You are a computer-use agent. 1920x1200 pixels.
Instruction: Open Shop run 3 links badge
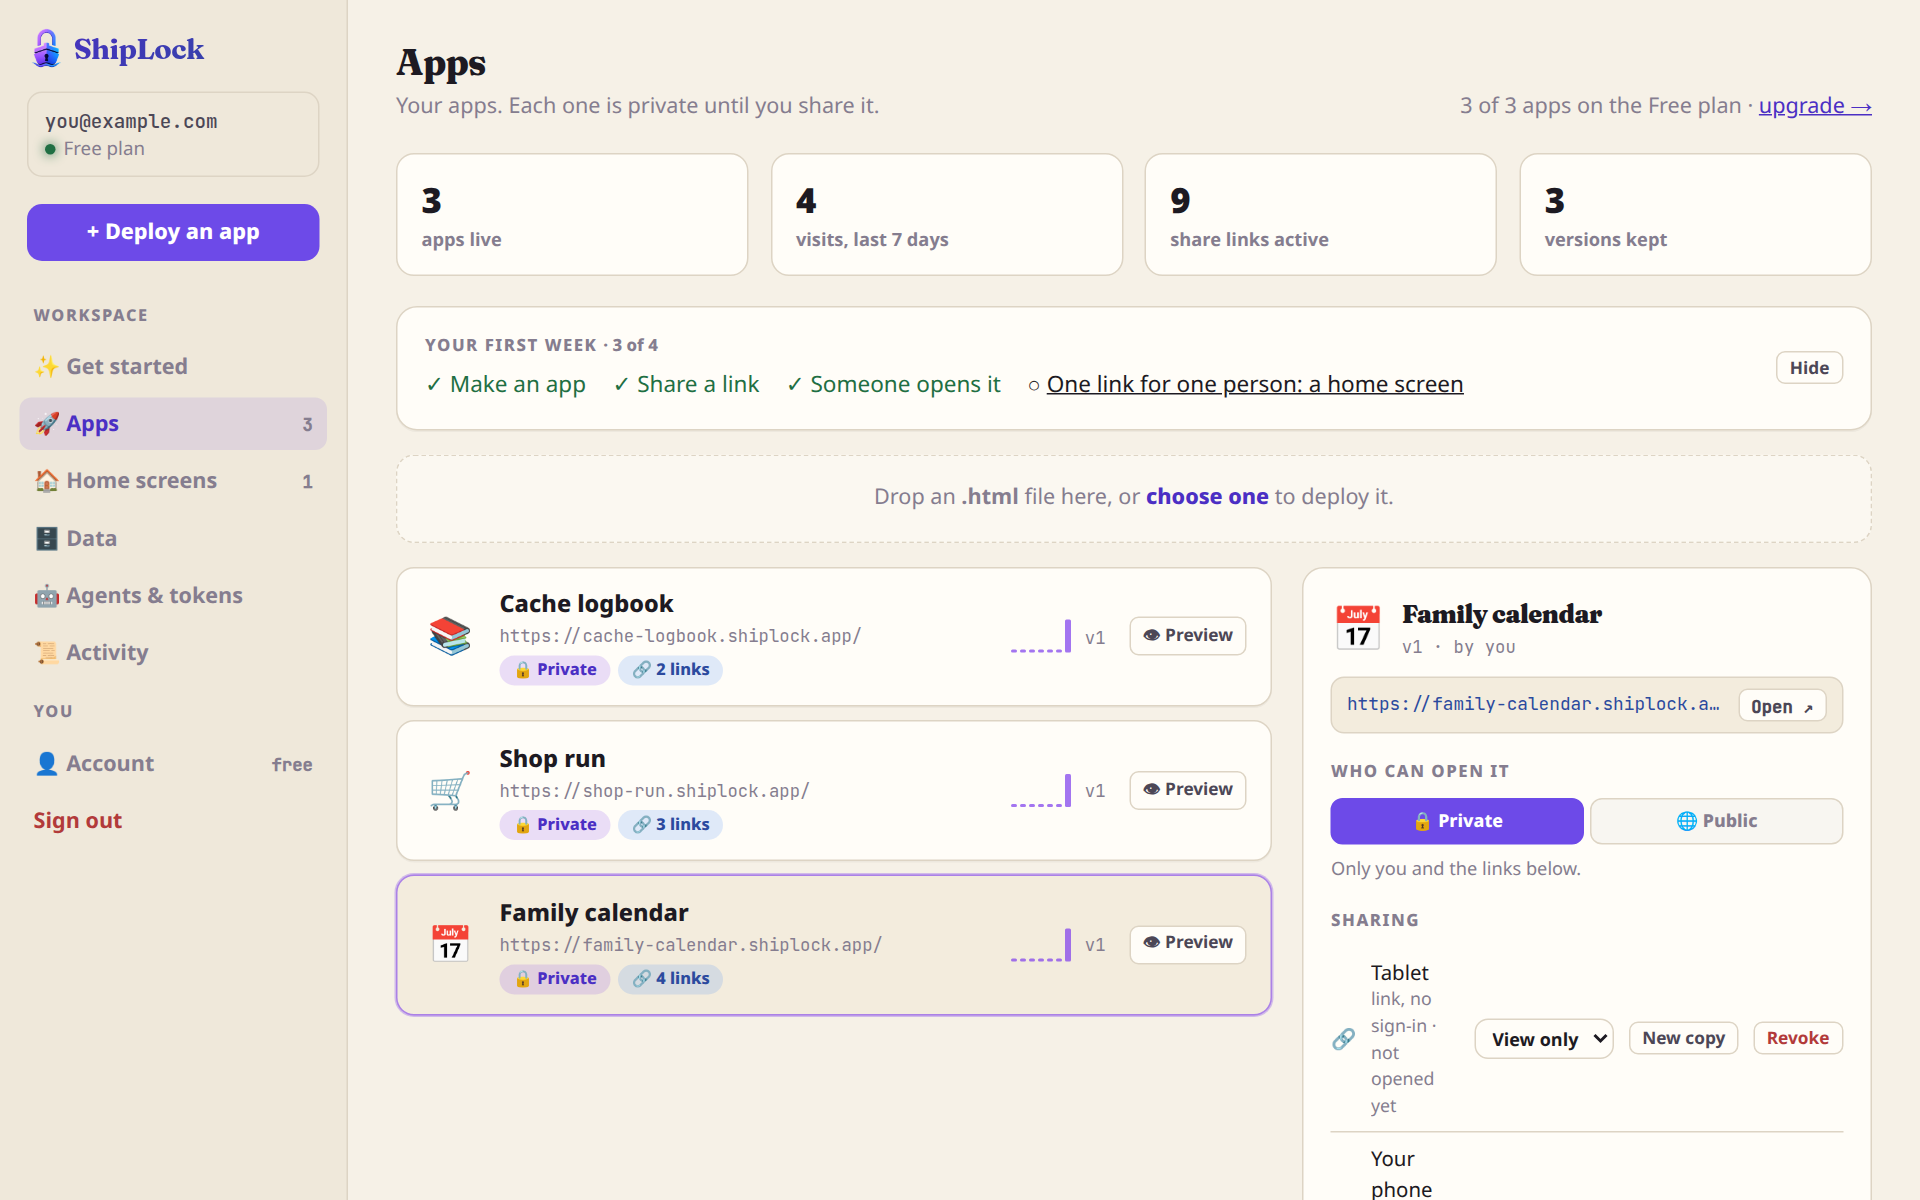[x=671, y=825]
